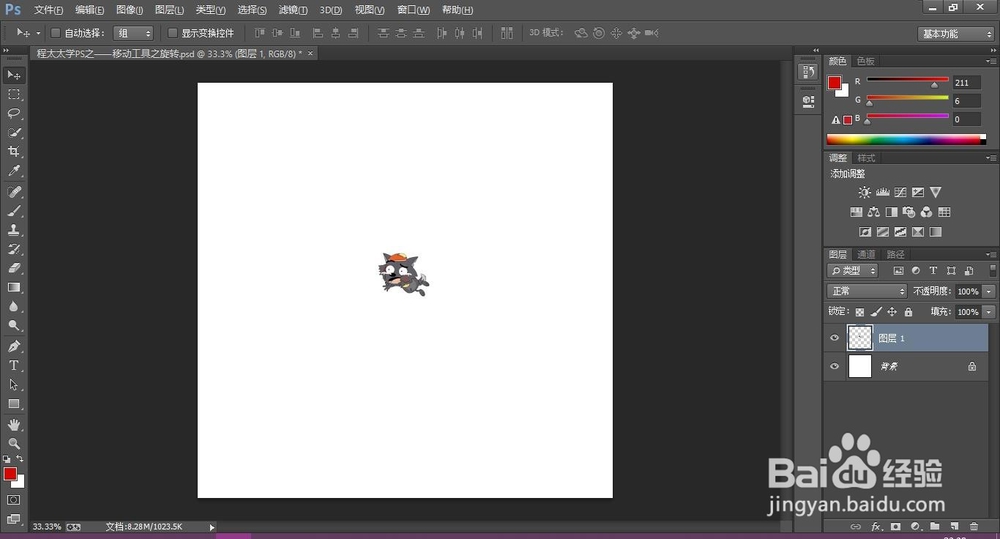Open the blend mode 正常 dropdown

[867, 291]
